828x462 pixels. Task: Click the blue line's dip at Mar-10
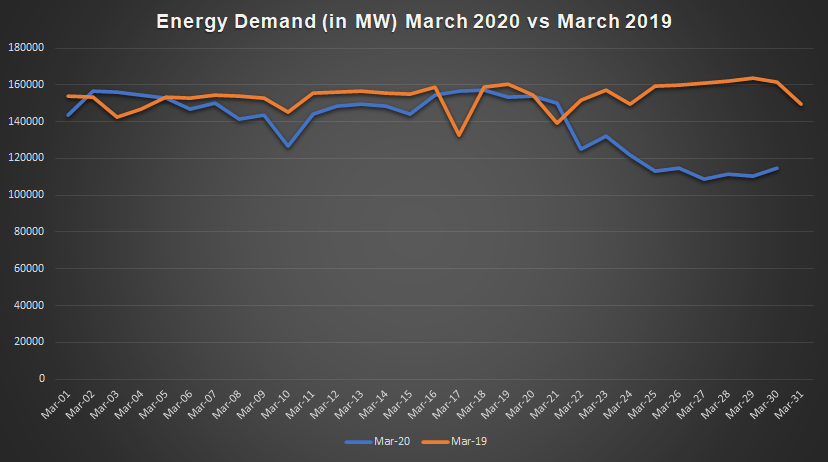pos(288,146)
